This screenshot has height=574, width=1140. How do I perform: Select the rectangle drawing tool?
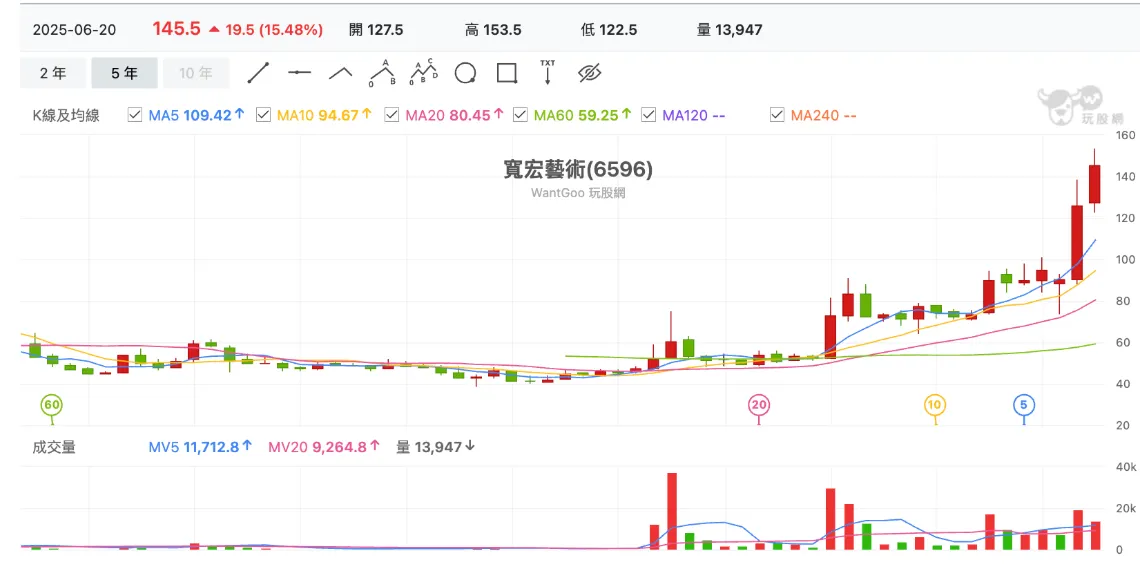tap(507, 73)
